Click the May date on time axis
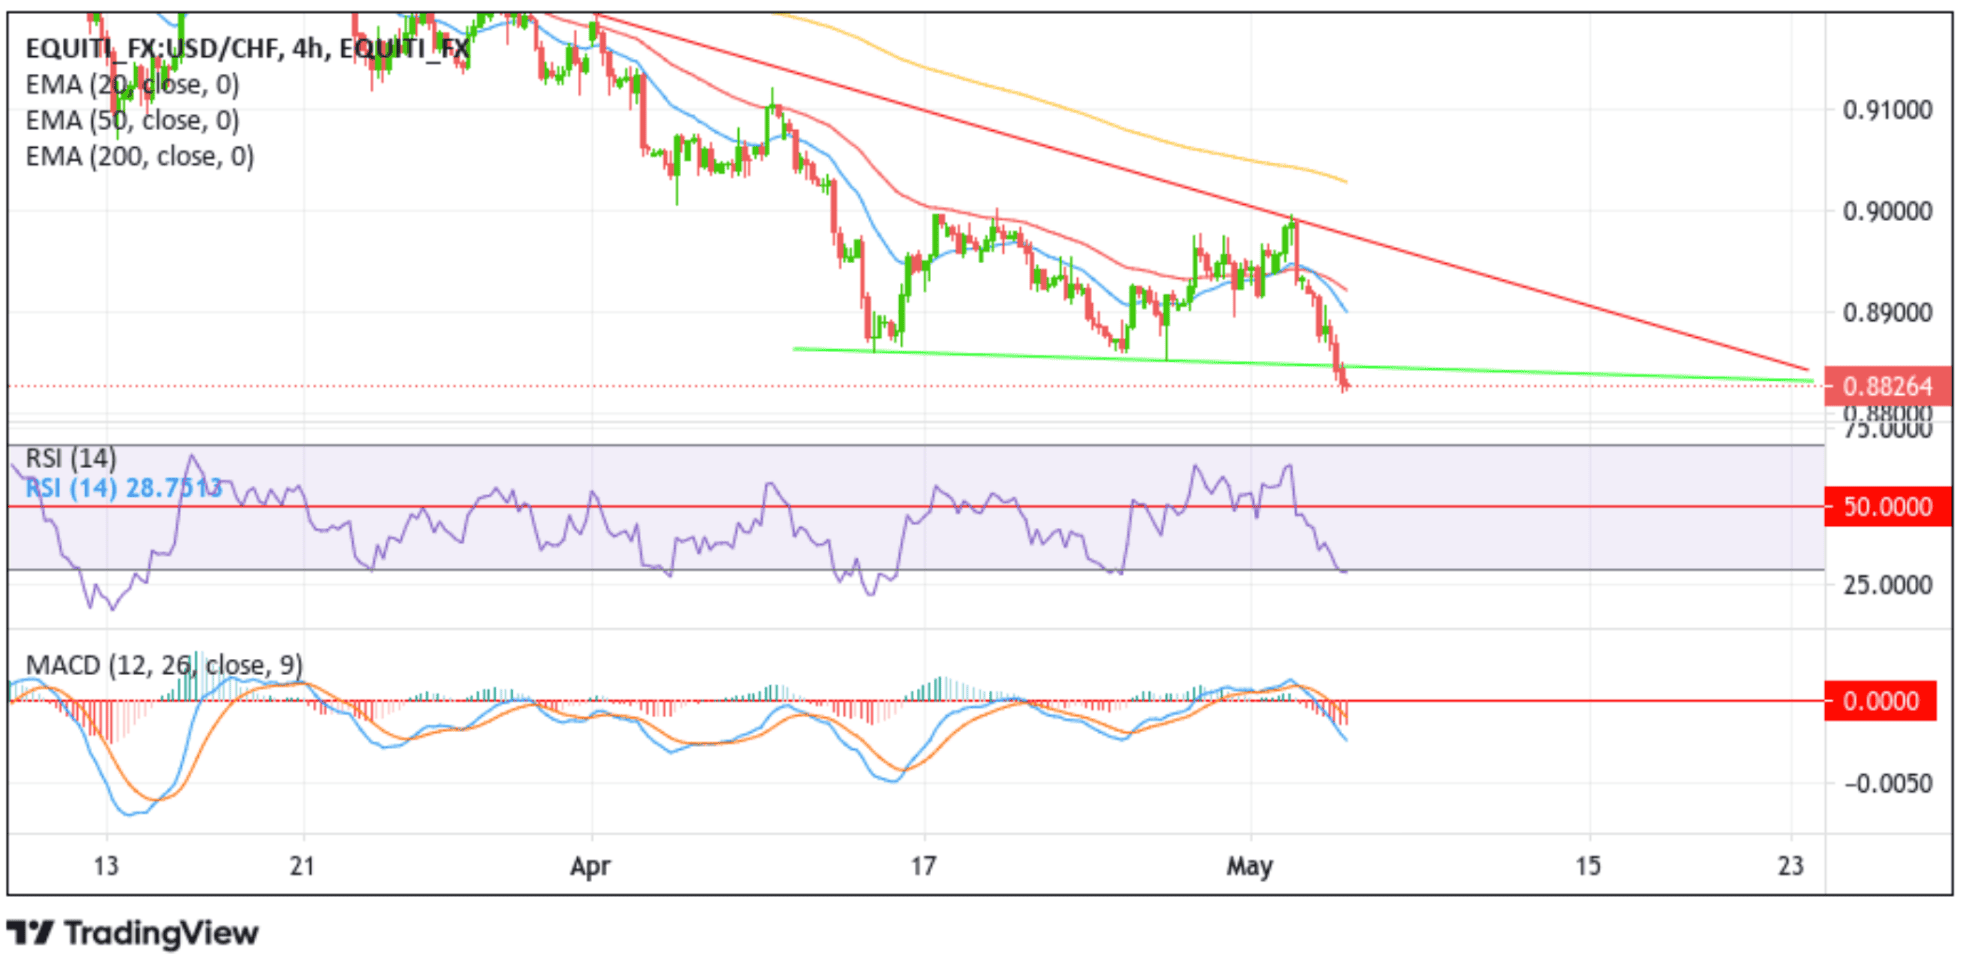This screenshot has height=978, width=1961. [1250, 866]
